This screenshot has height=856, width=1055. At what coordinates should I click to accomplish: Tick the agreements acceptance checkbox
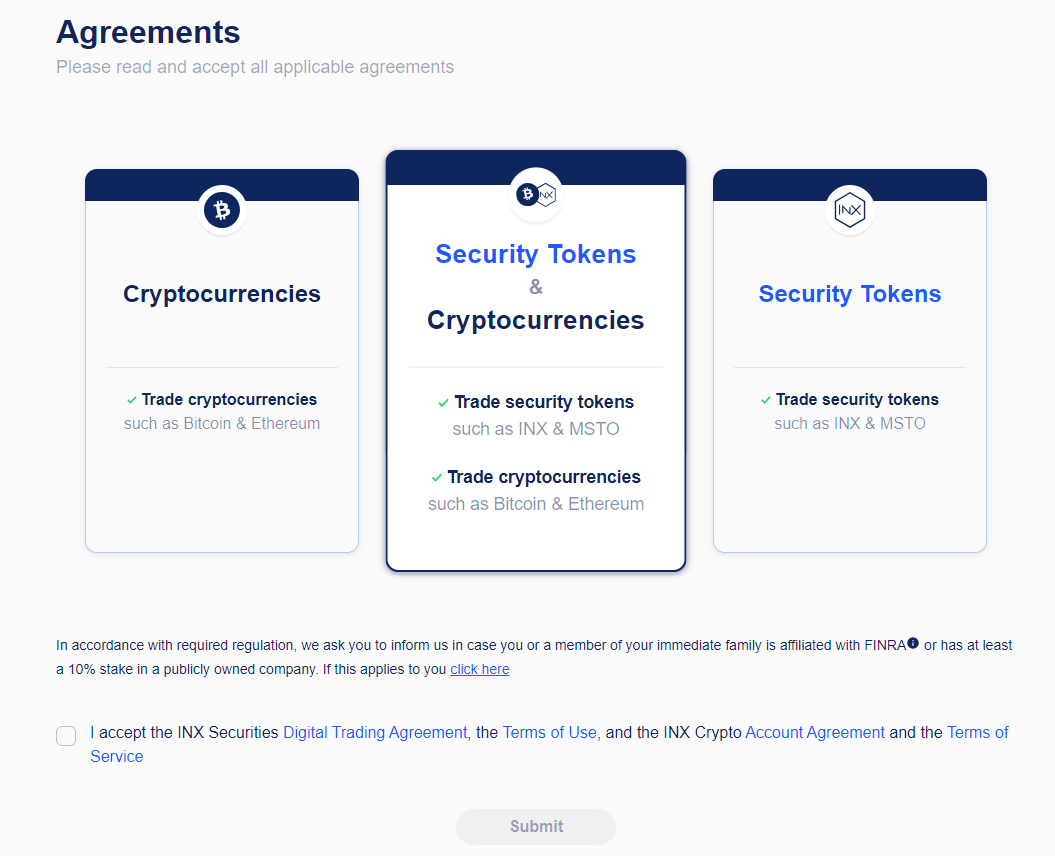(66, 736)
